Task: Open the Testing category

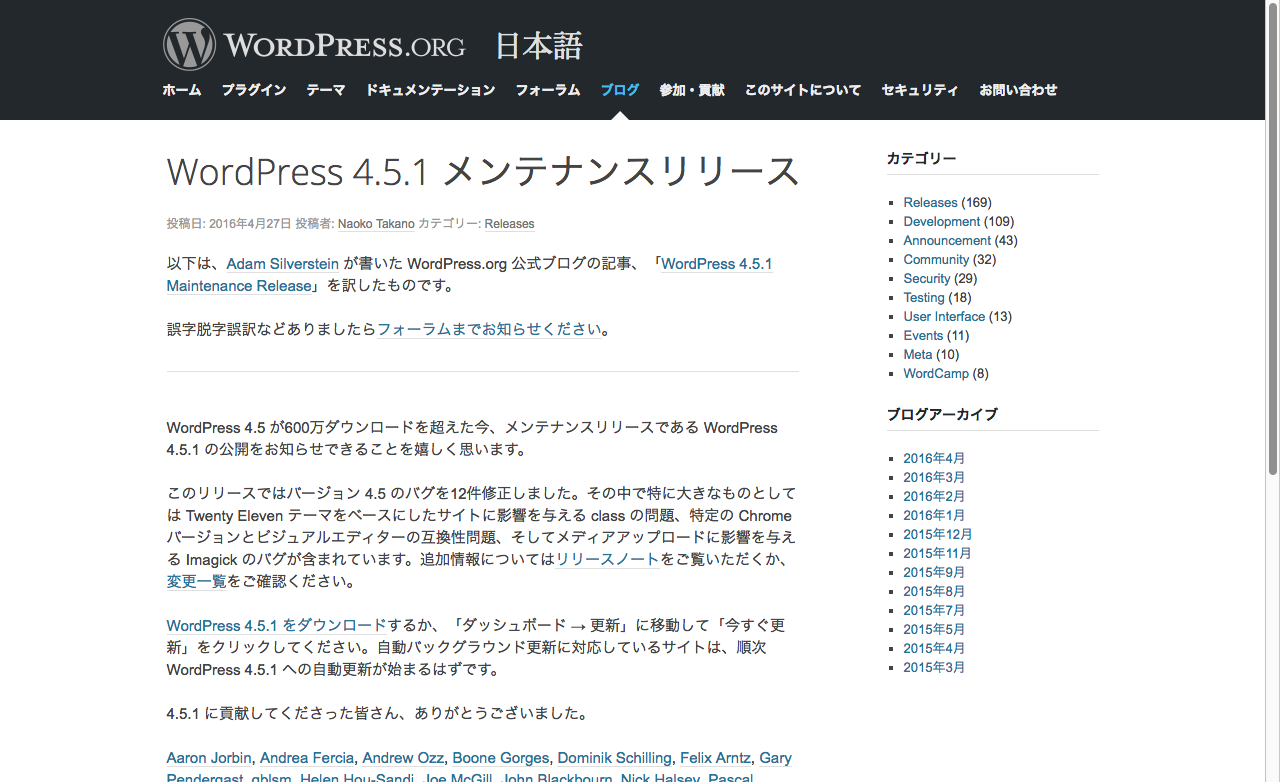Action: coord(924,297)
